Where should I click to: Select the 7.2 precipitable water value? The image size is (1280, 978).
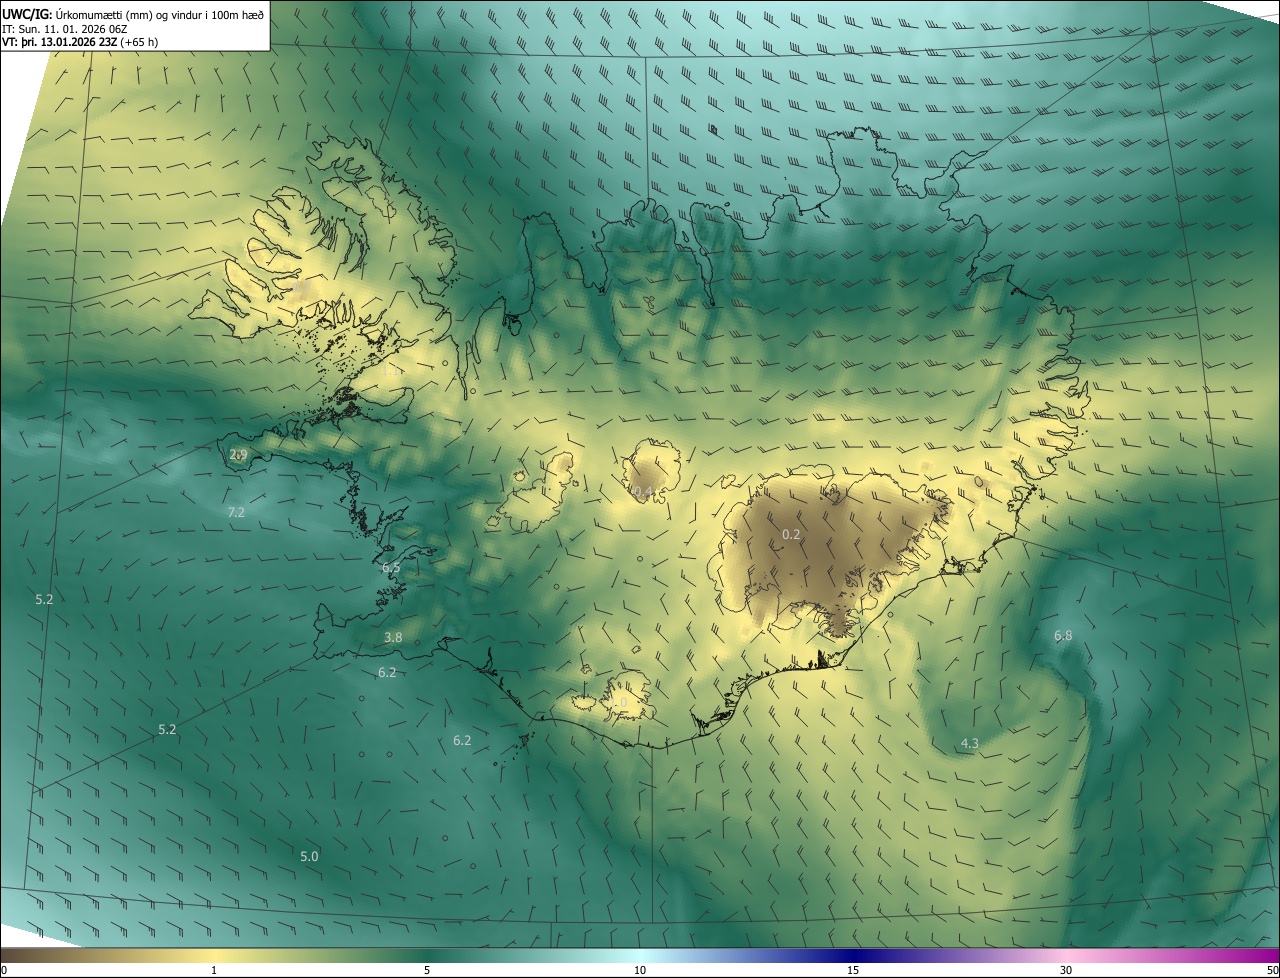[236, 512]
